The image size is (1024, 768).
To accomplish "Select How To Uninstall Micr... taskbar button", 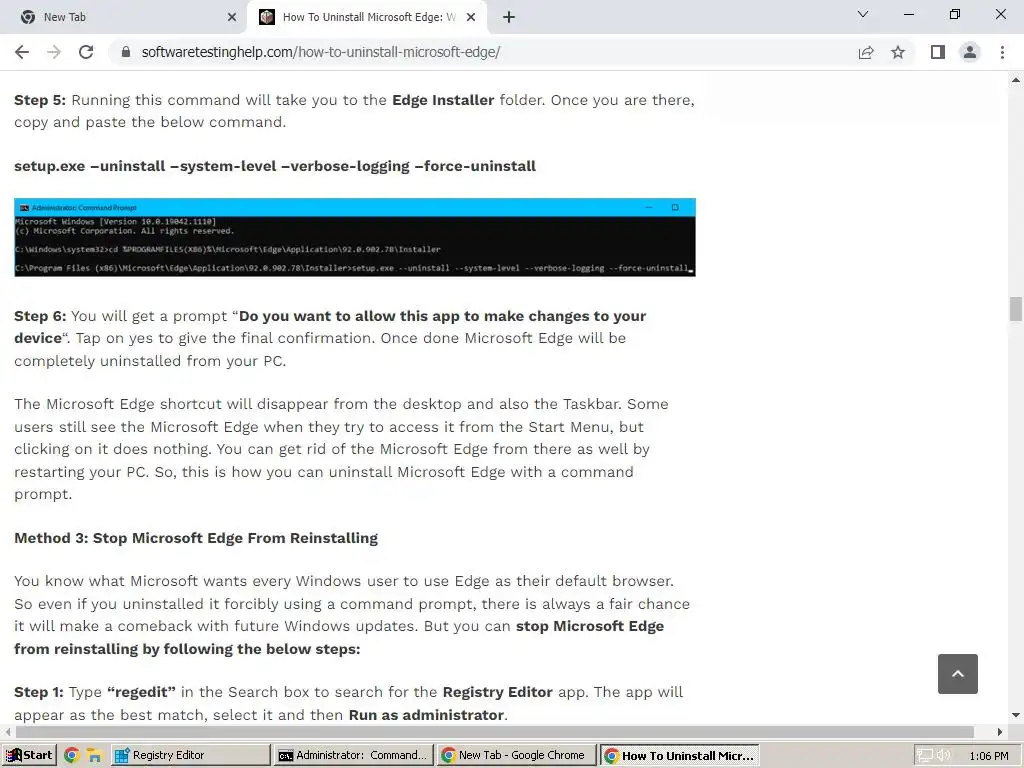I will click(x=680, y=756).
